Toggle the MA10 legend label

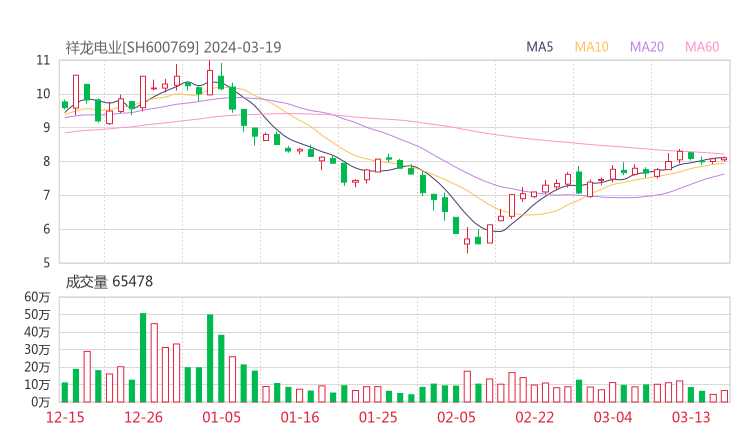coord(592,47)
